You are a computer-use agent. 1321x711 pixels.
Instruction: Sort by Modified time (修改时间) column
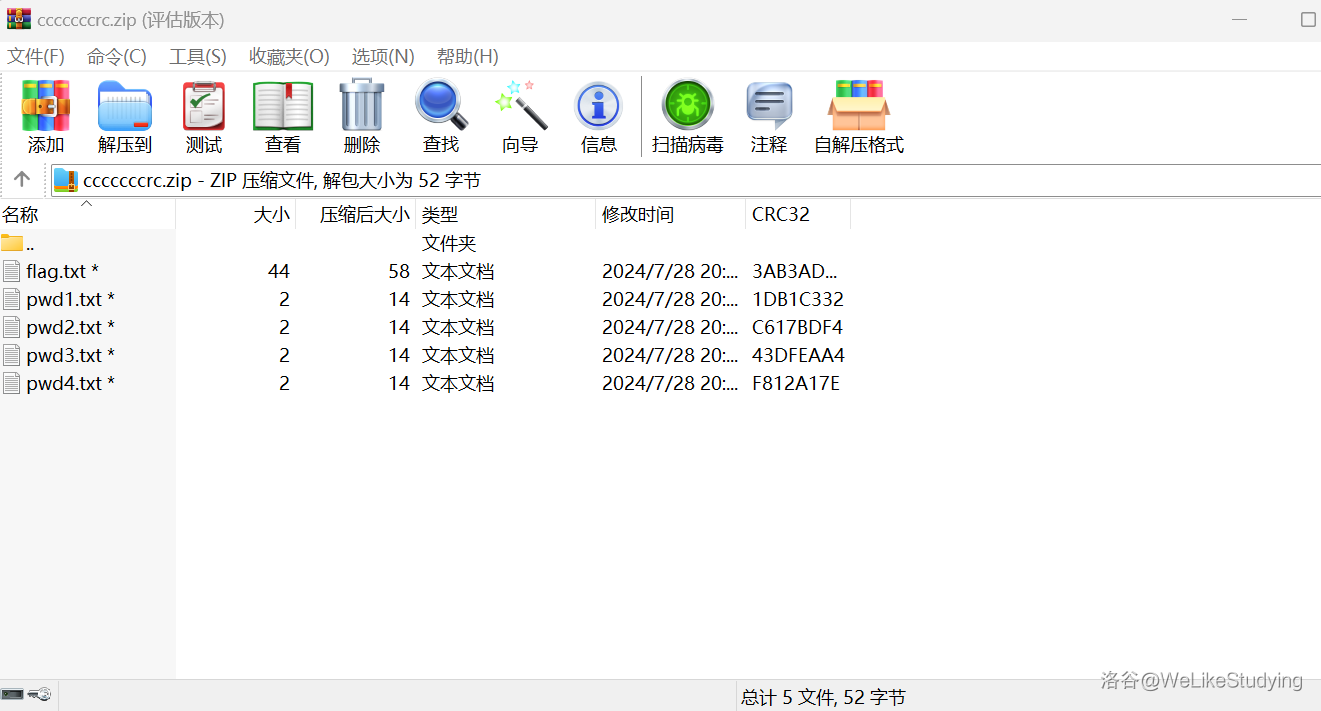(638, 215)
